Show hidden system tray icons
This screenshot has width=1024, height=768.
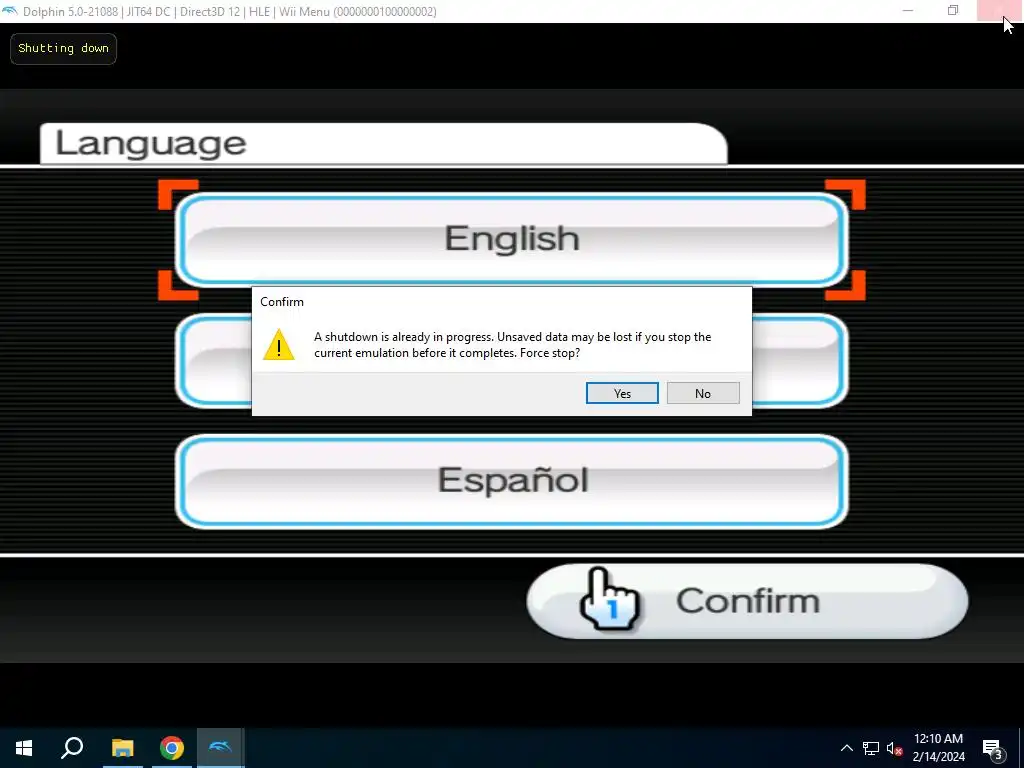846,748
